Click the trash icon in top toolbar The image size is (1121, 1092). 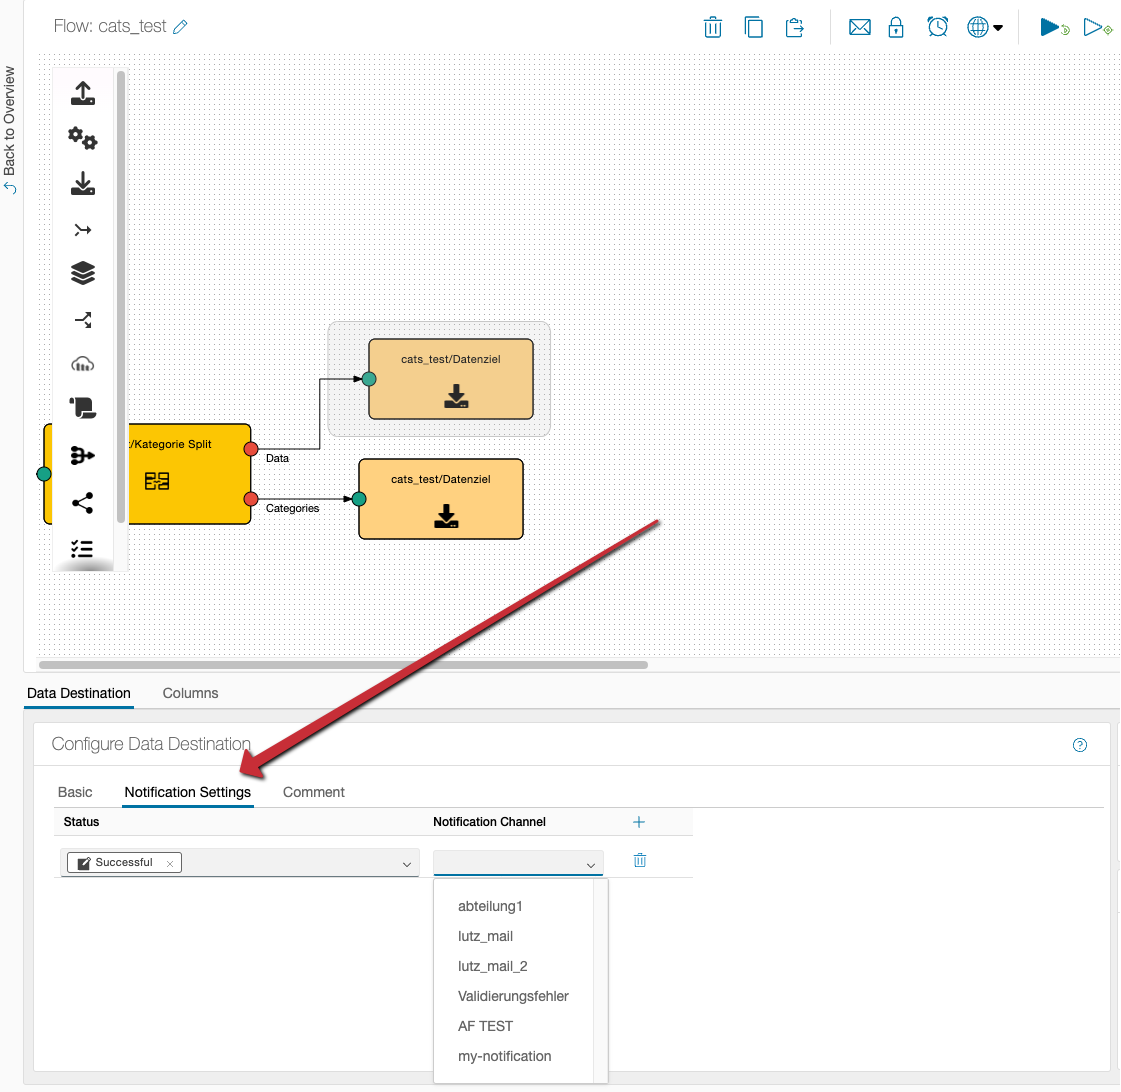coord(713,27)
